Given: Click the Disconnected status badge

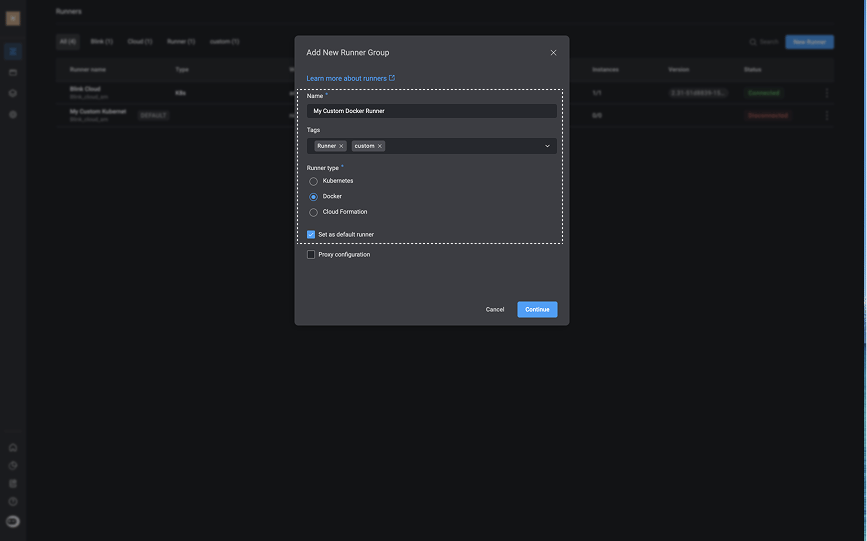Looking at the screenshot, I should [x=767, y=116].
